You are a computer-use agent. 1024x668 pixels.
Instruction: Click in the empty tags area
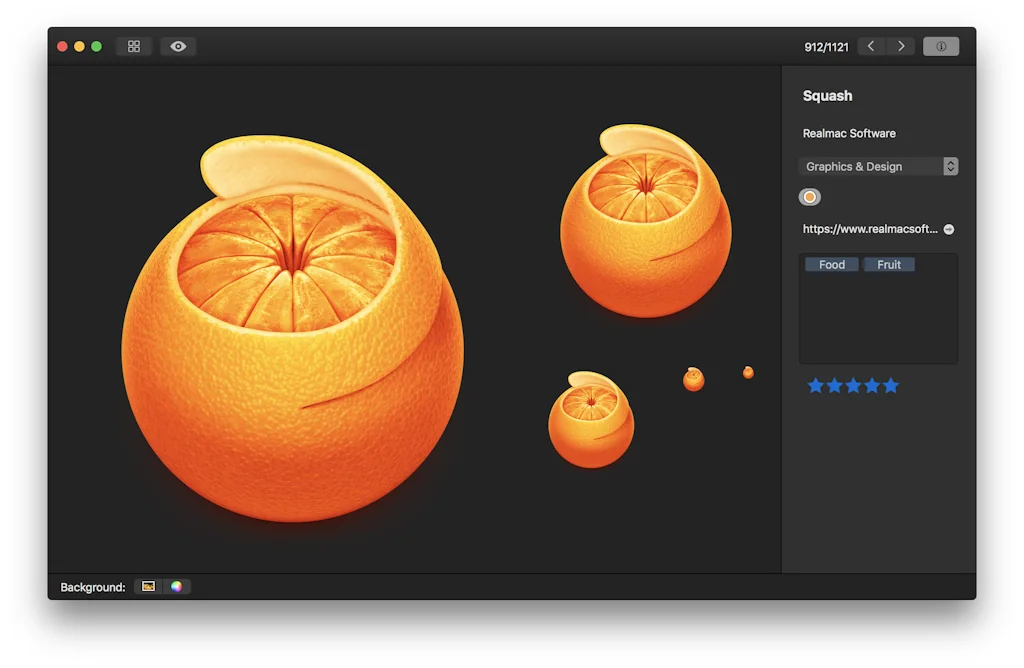click(x=878, y=320)
